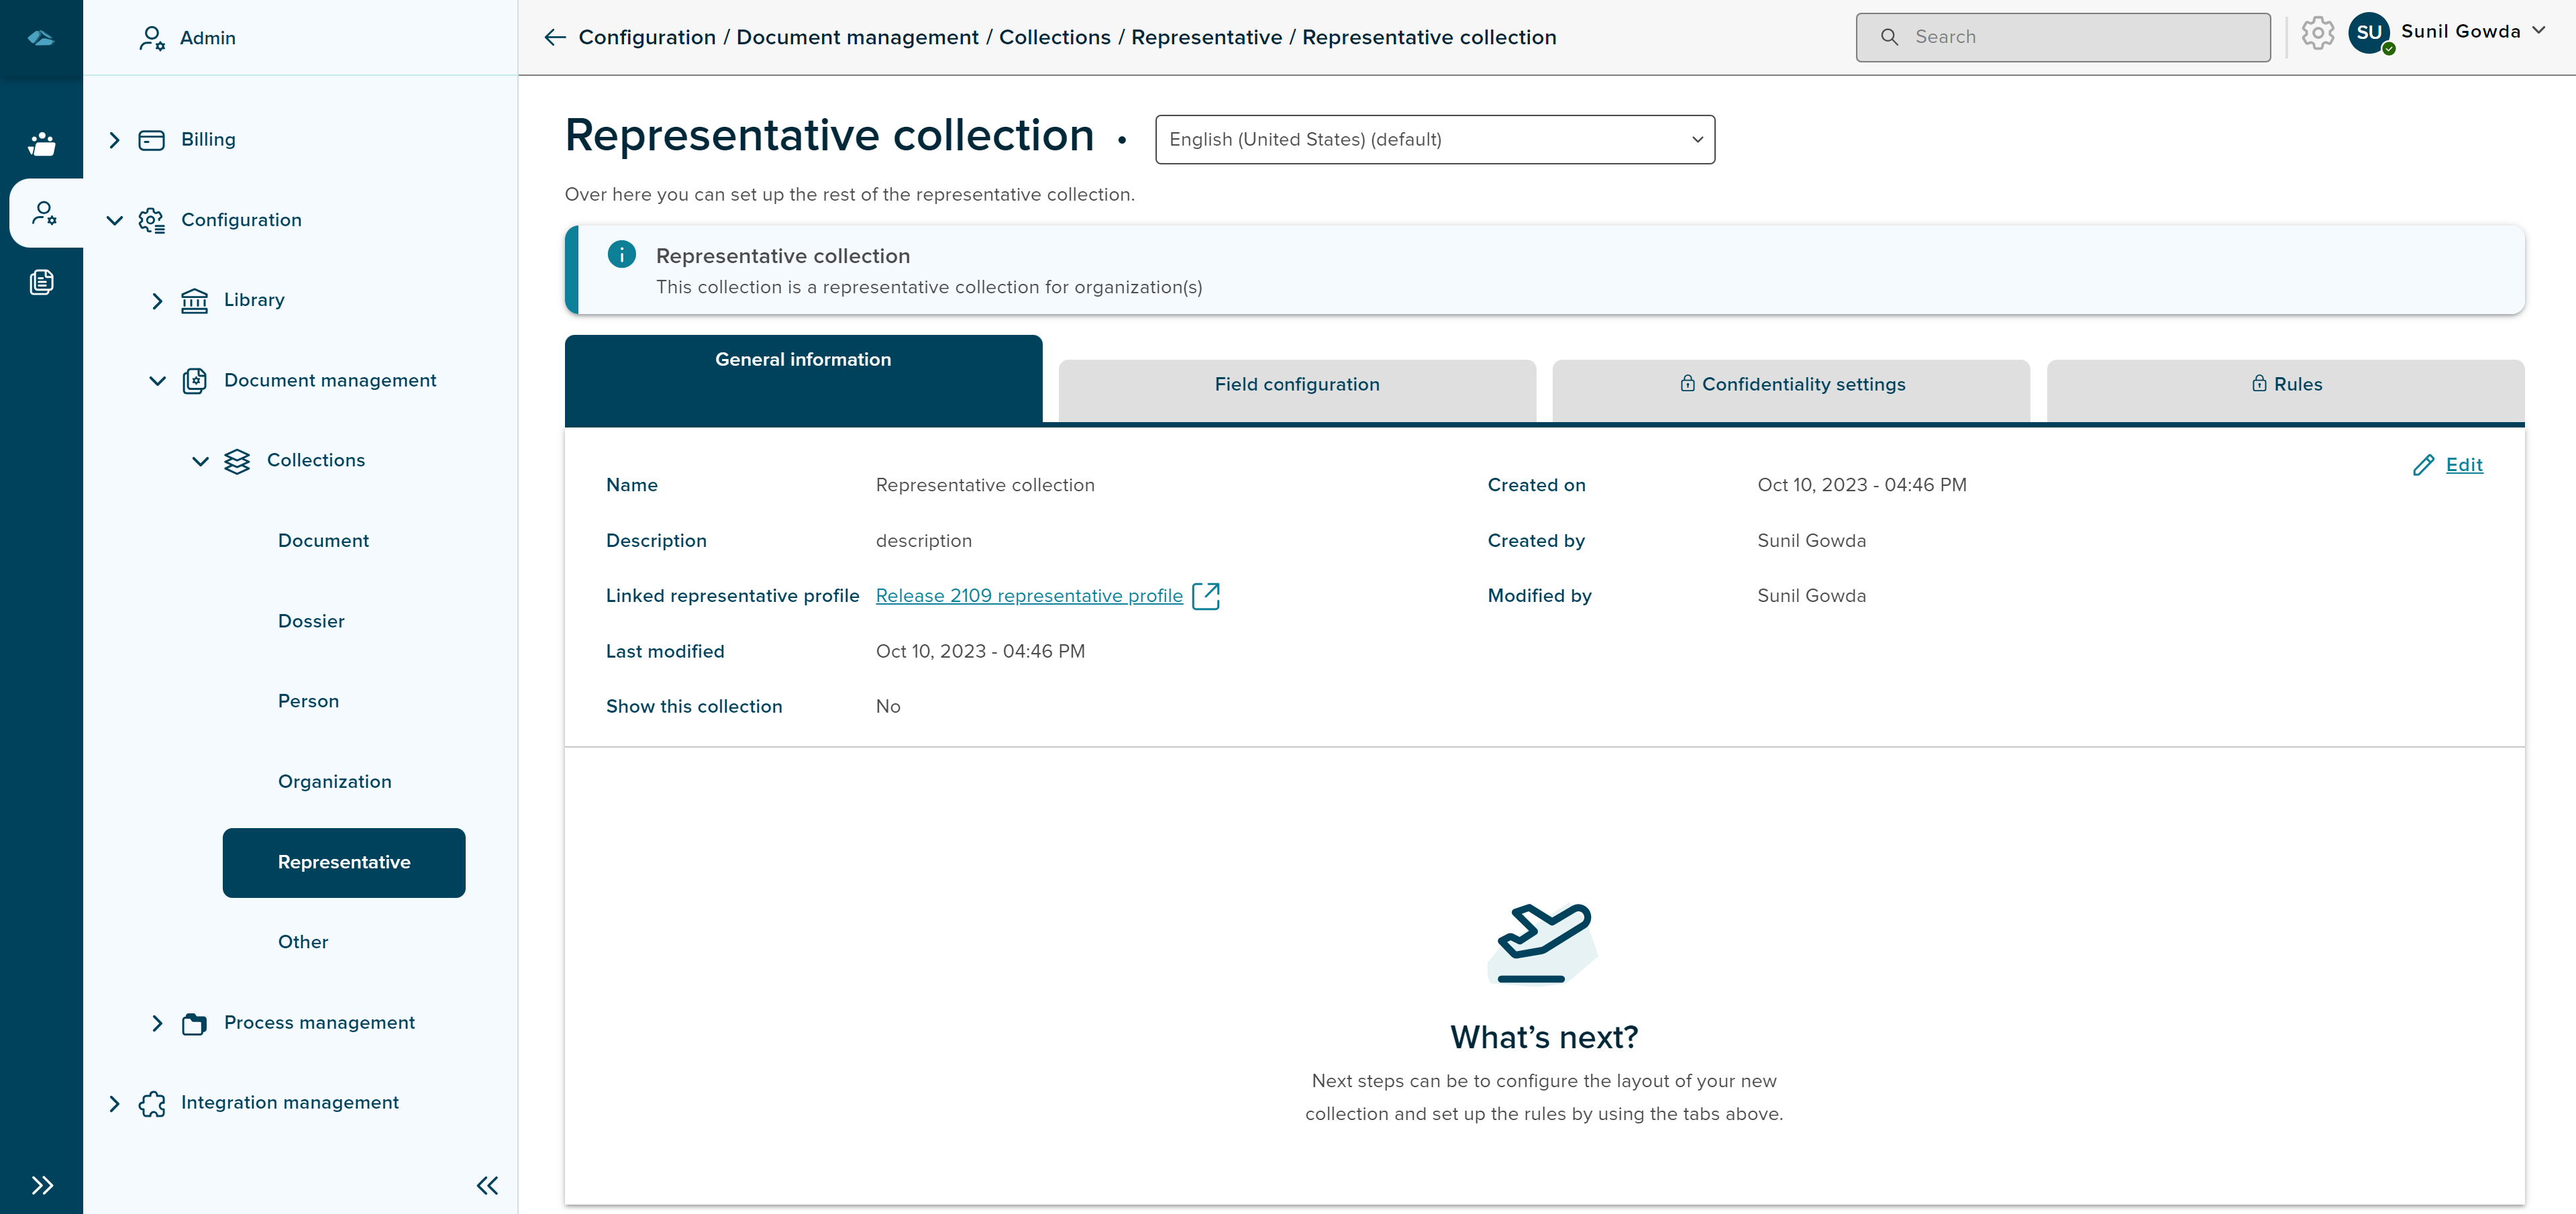Switch to Field configuration tab
This screenshot has width=2576, height=1214.
click(1296, 385)
